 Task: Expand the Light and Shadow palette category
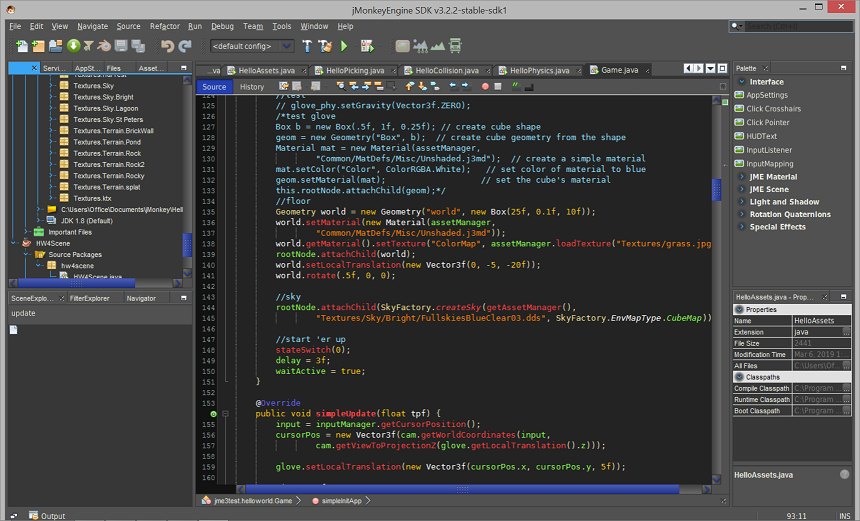tap(742, 202)
